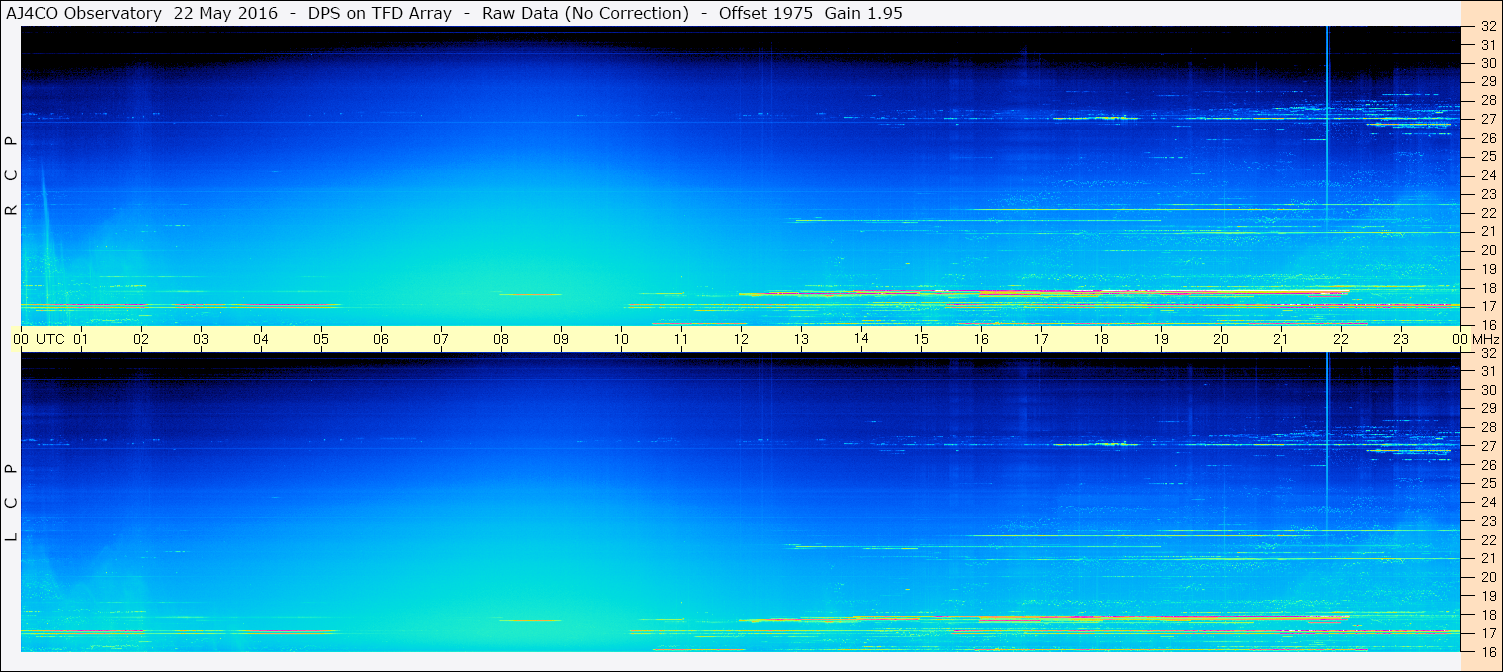This screenshot has height=672, width=1503.
Task: Select the 28 MHz label of the RCP panel
Action: (x=1488, y=100)
